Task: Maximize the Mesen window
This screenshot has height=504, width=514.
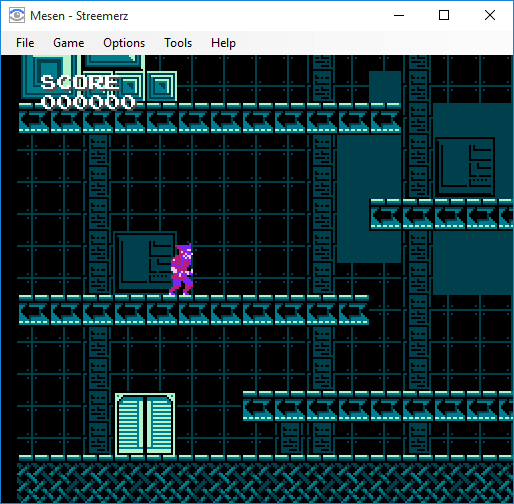Action: tap(444, 15)
